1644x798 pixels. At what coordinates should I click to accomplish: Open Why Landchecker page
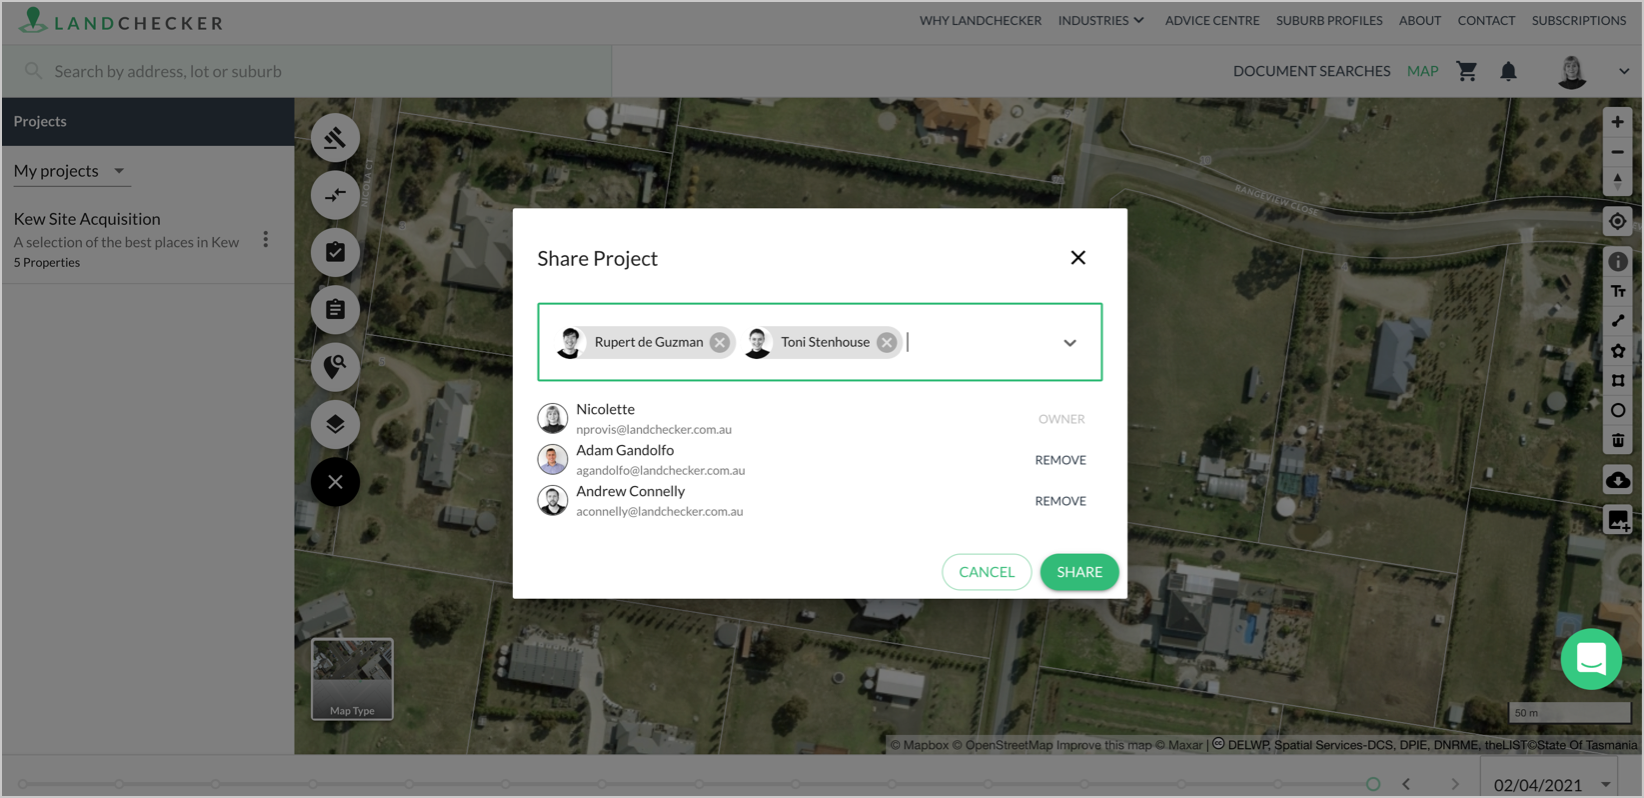(x=980, y=20)
